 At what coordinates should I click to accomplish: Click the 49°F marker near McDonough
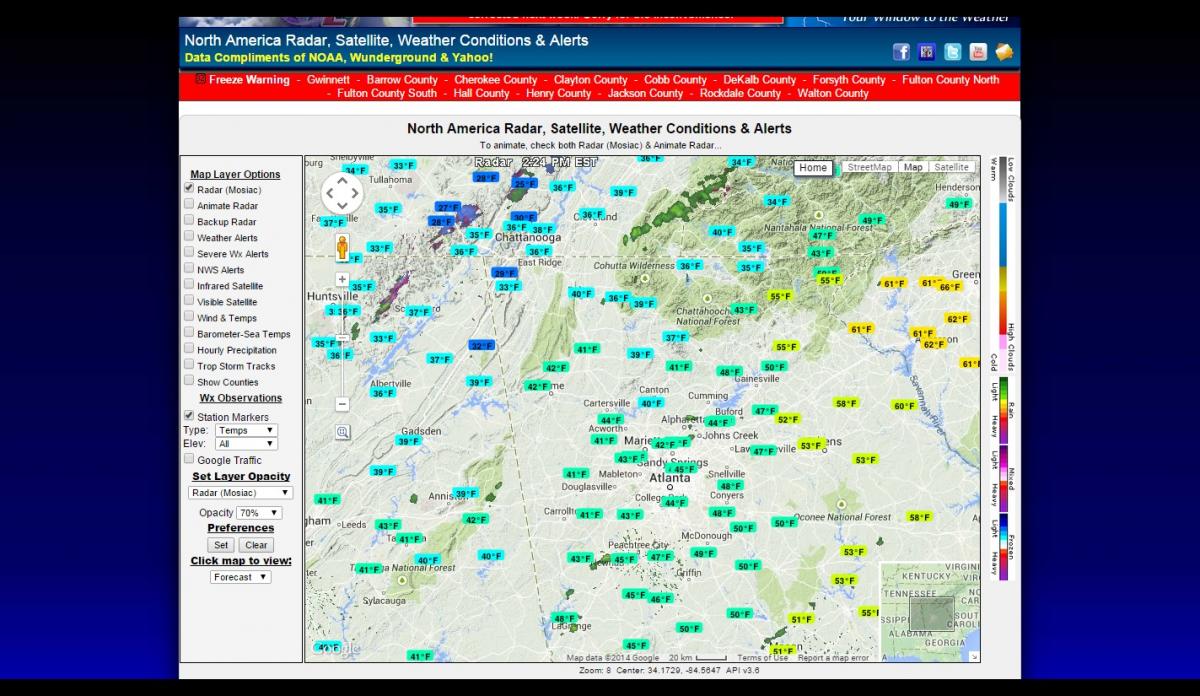tap(703, 553)
